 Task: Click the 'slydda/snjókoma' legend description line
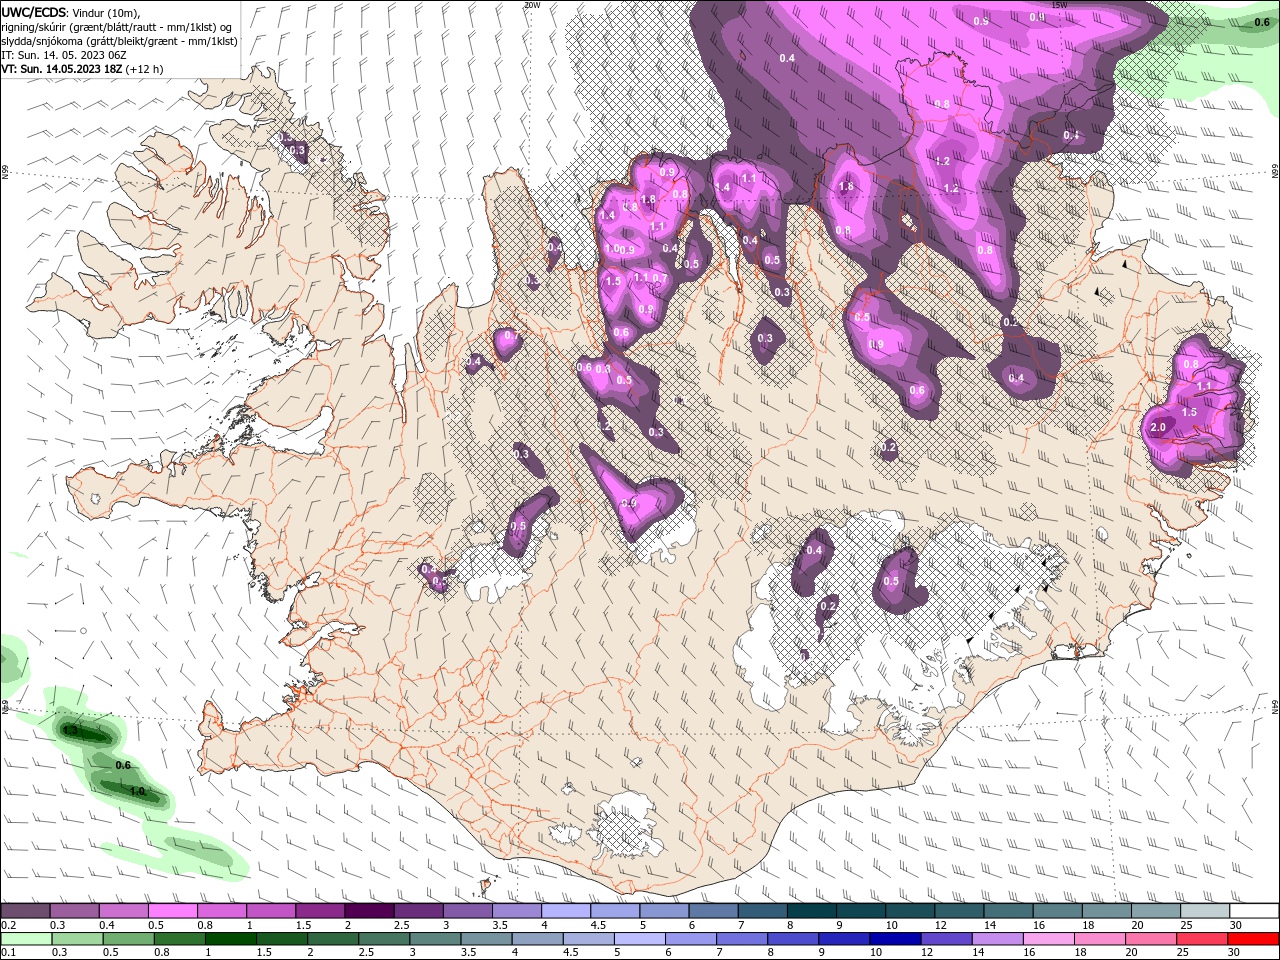[x=118, y=41]
